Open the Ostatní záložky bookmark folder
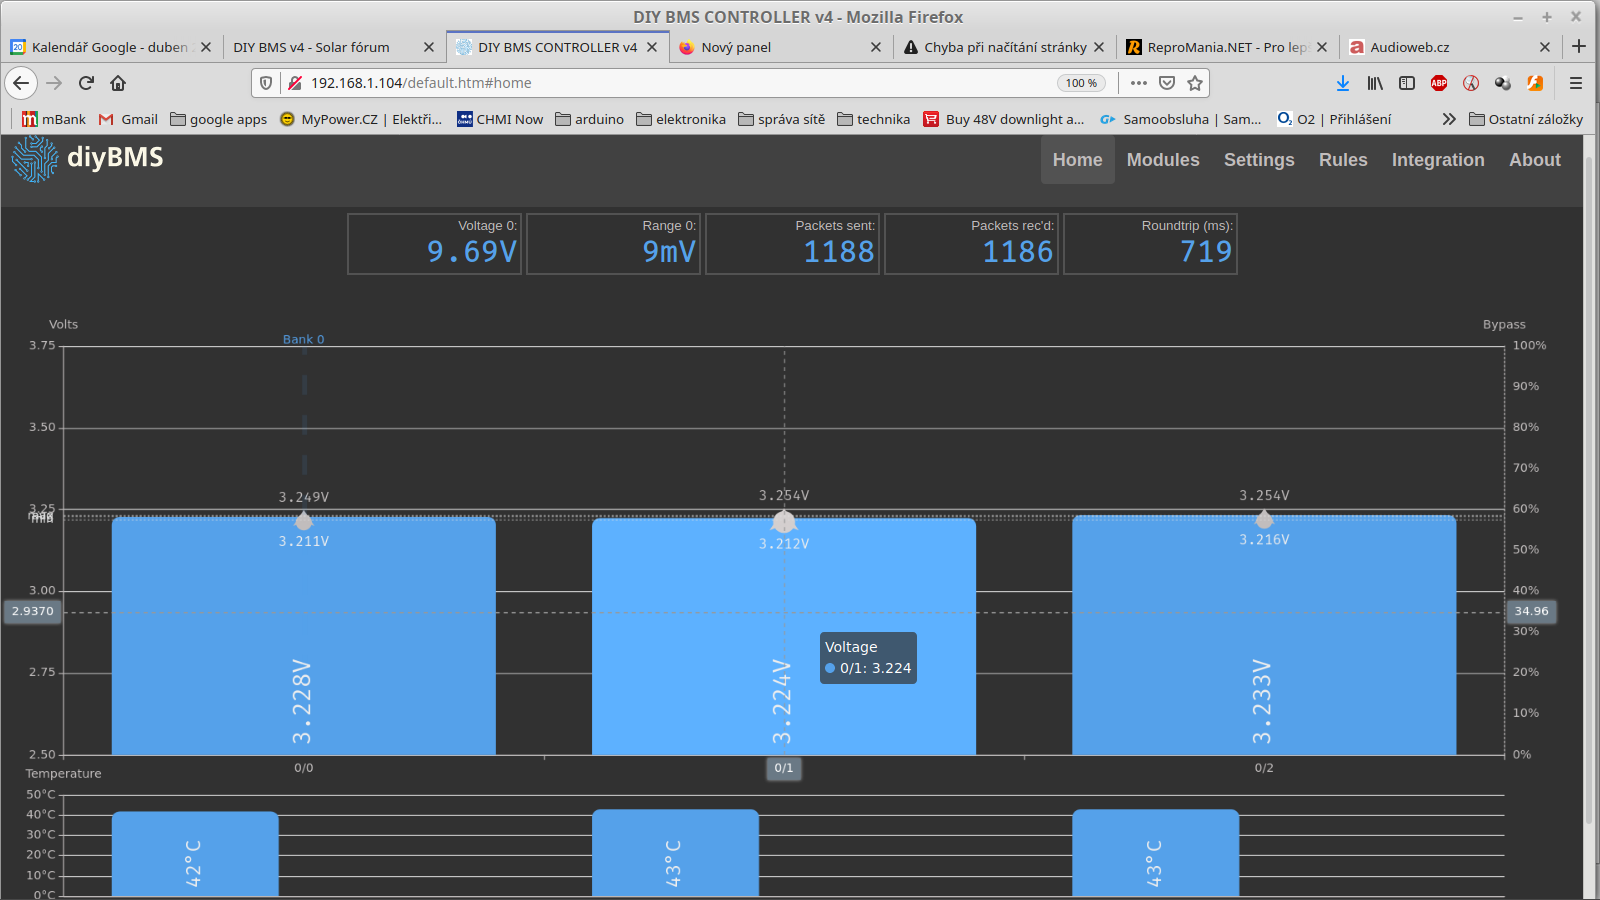 tap(1526, 119)
